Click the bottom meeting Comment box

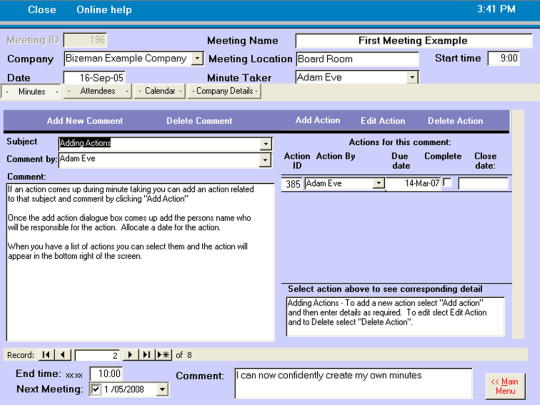pos(353,383)
